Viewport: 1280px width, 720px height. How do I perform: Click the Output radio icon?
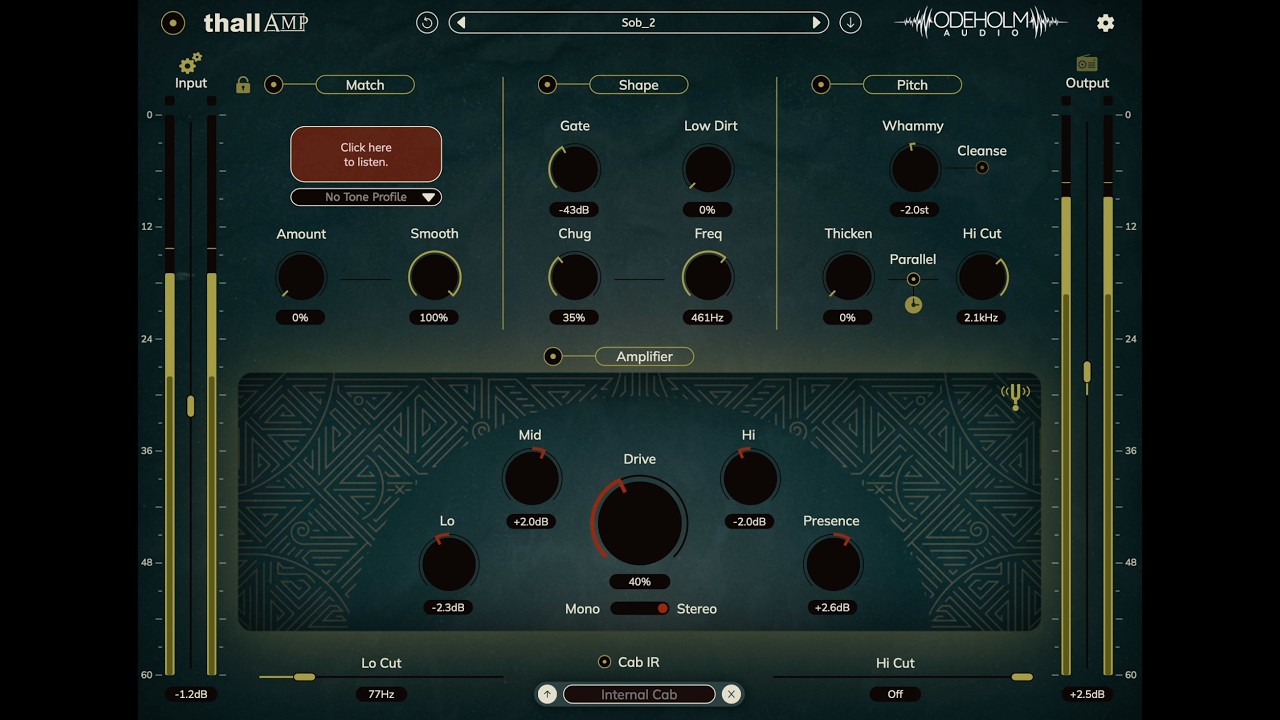coord(1087,63)
